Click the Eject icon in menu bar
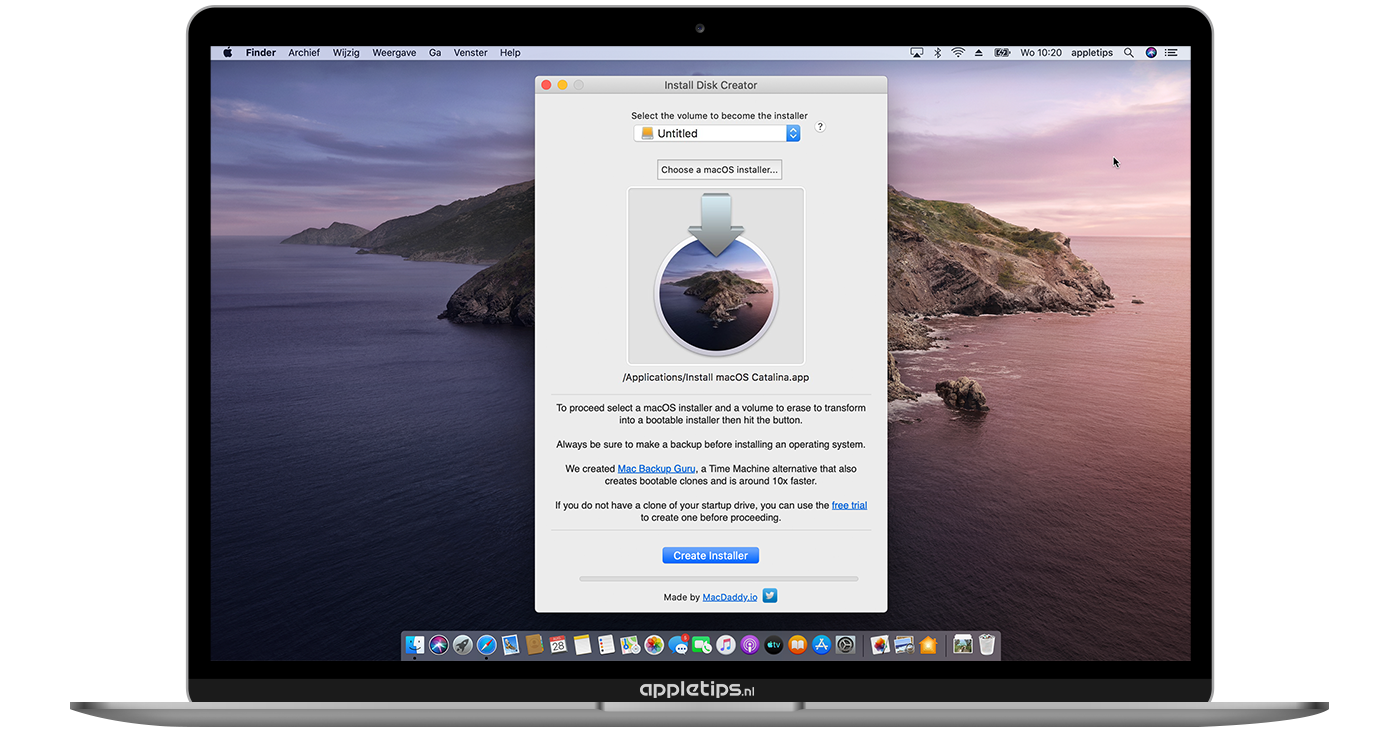This screenshot has width=1400, height=733. point(979,53)
